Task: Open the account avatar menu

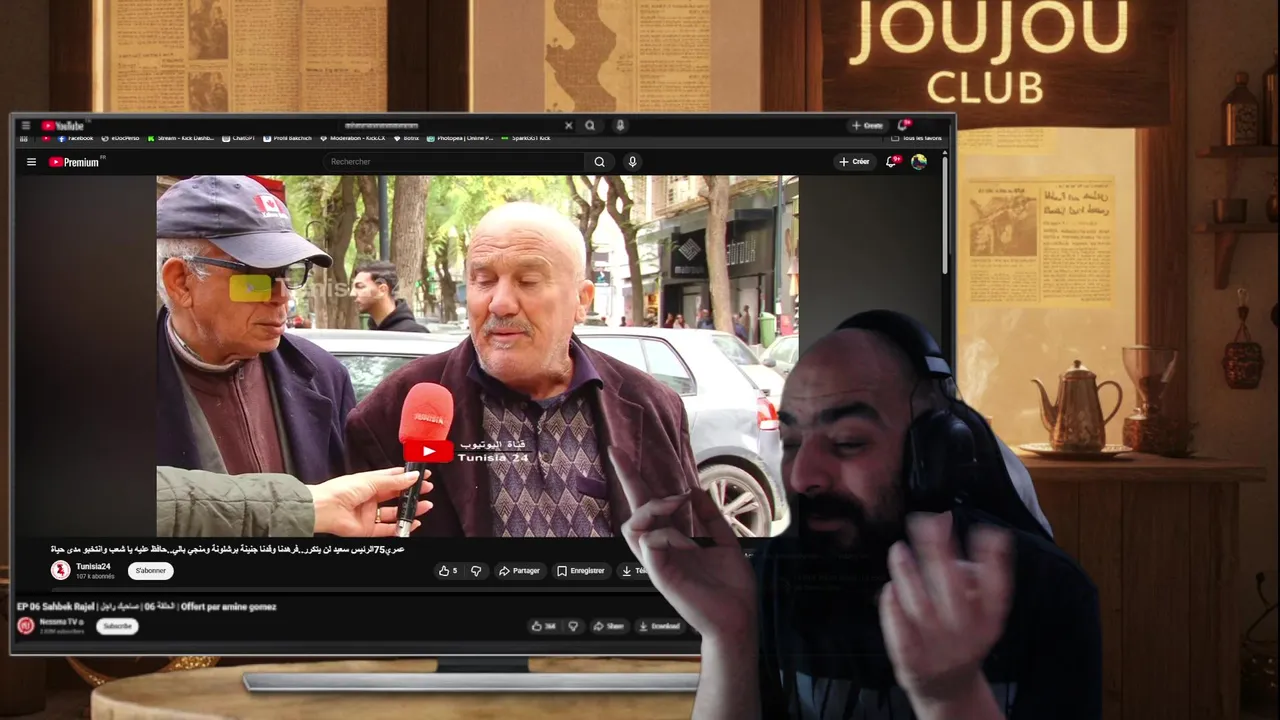Action: (919, 162)
